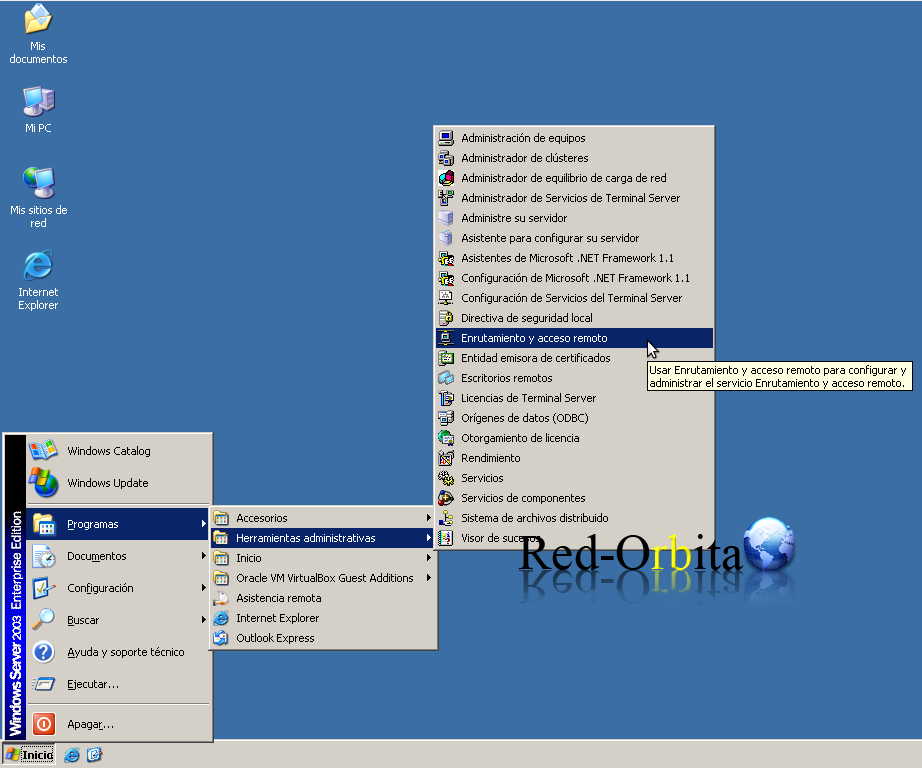
Task: Select Buscar in the Start menu
Action: [x=118, y=620]
